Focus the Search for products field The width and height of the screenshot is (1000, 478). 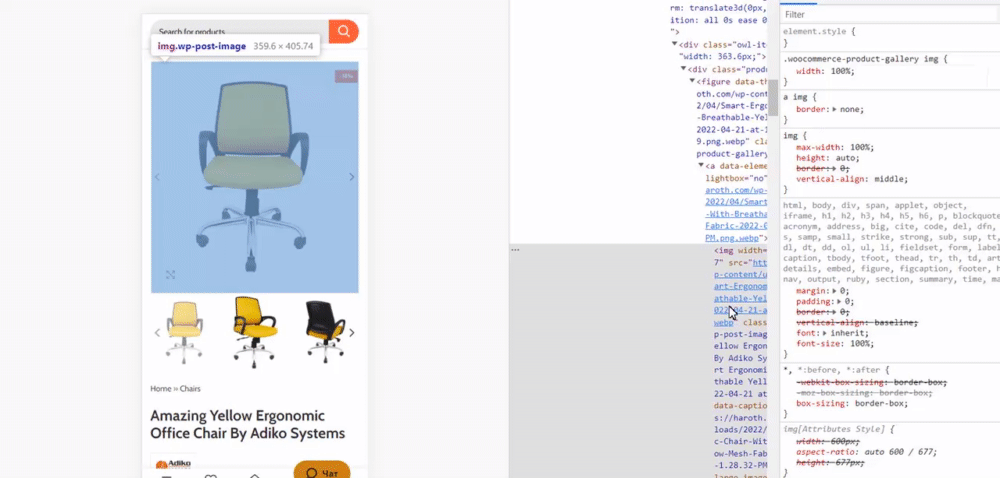click(x=240, y=31)
